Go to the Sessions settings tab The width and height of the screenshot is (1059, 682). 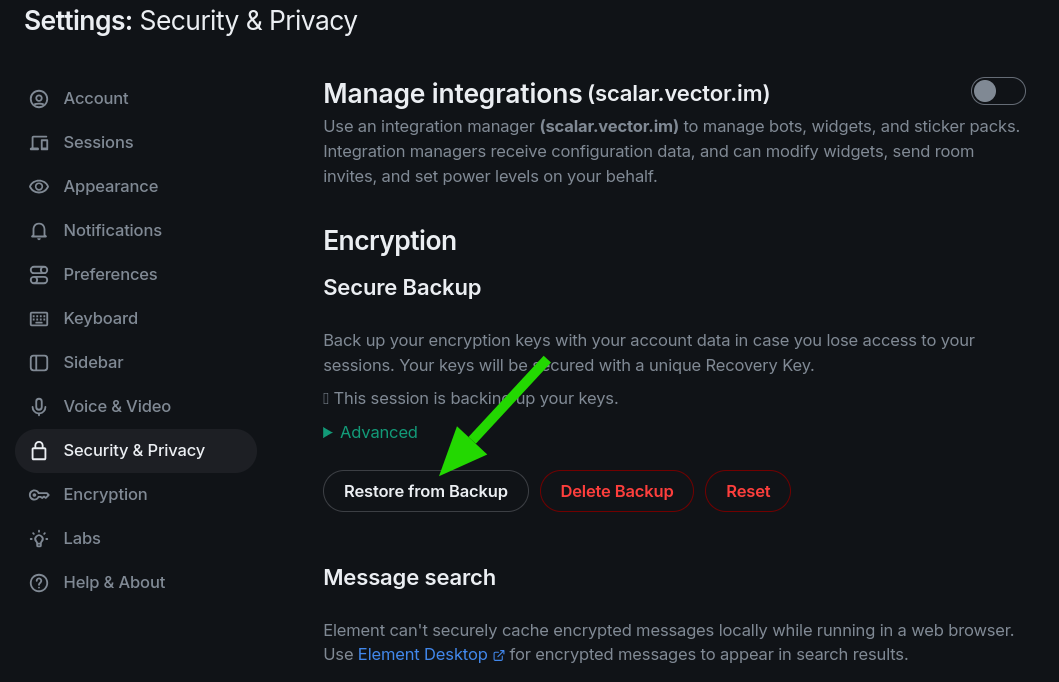(x=98, y=143)
